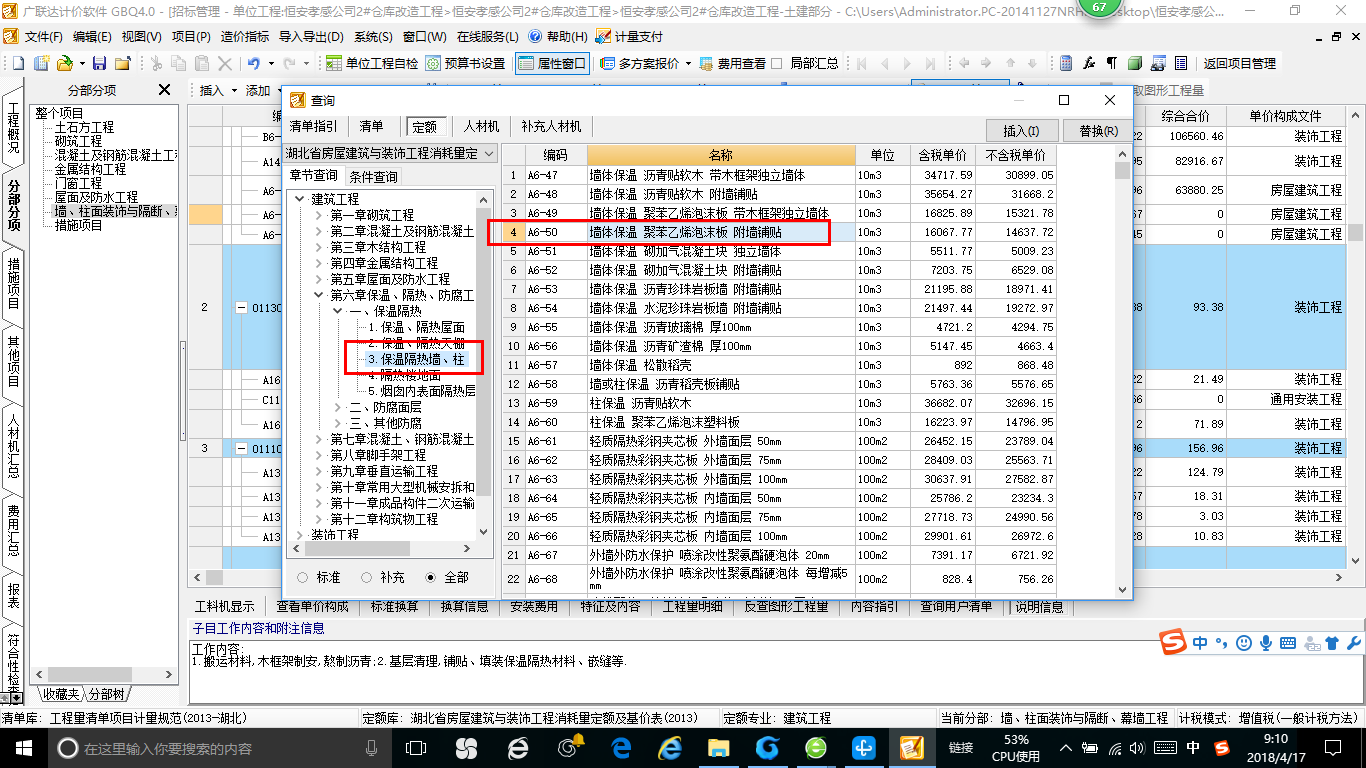Image resolution: width=1366 pixels, height=768 pixels.
Task: Open the 导入导出(D) menu
Action: click(311, 36)
